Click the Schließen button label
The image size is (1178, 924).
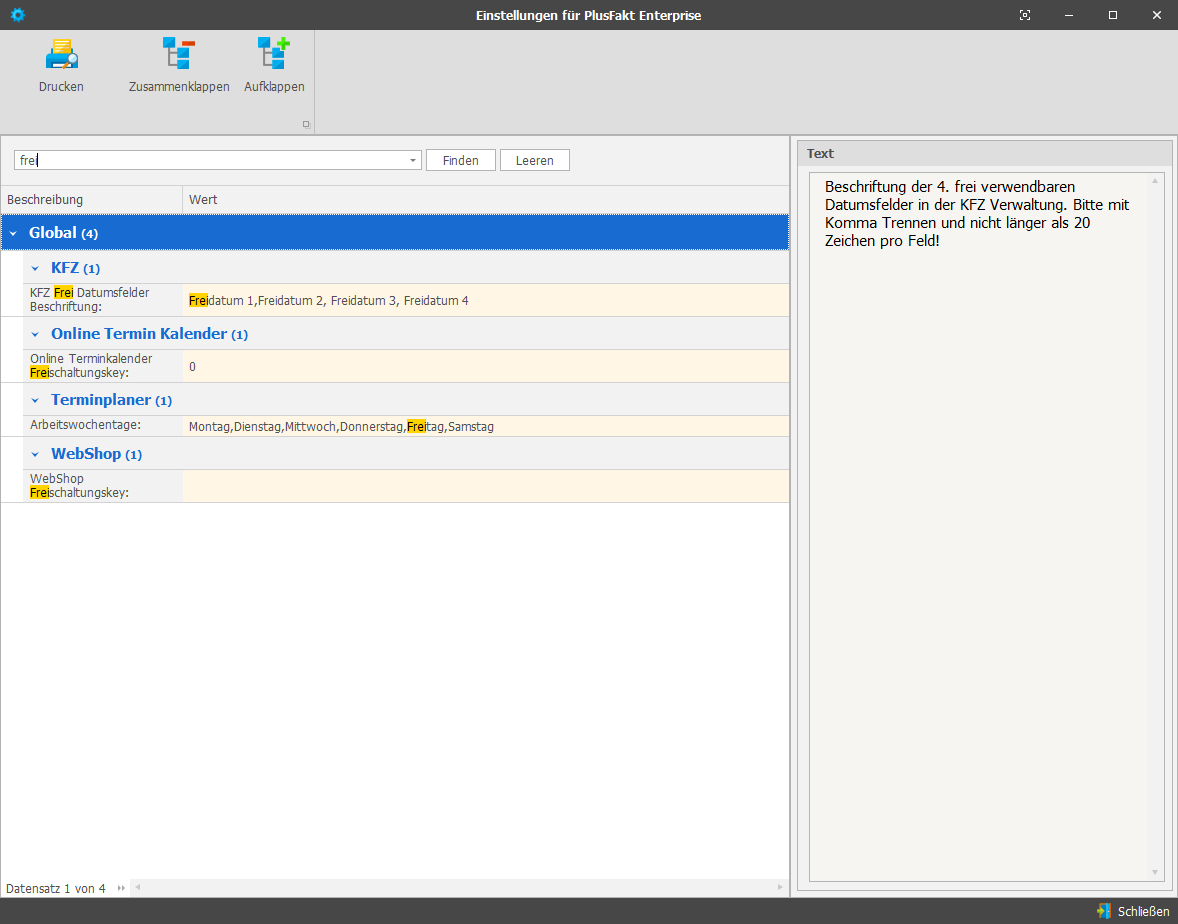point(1143,911)
